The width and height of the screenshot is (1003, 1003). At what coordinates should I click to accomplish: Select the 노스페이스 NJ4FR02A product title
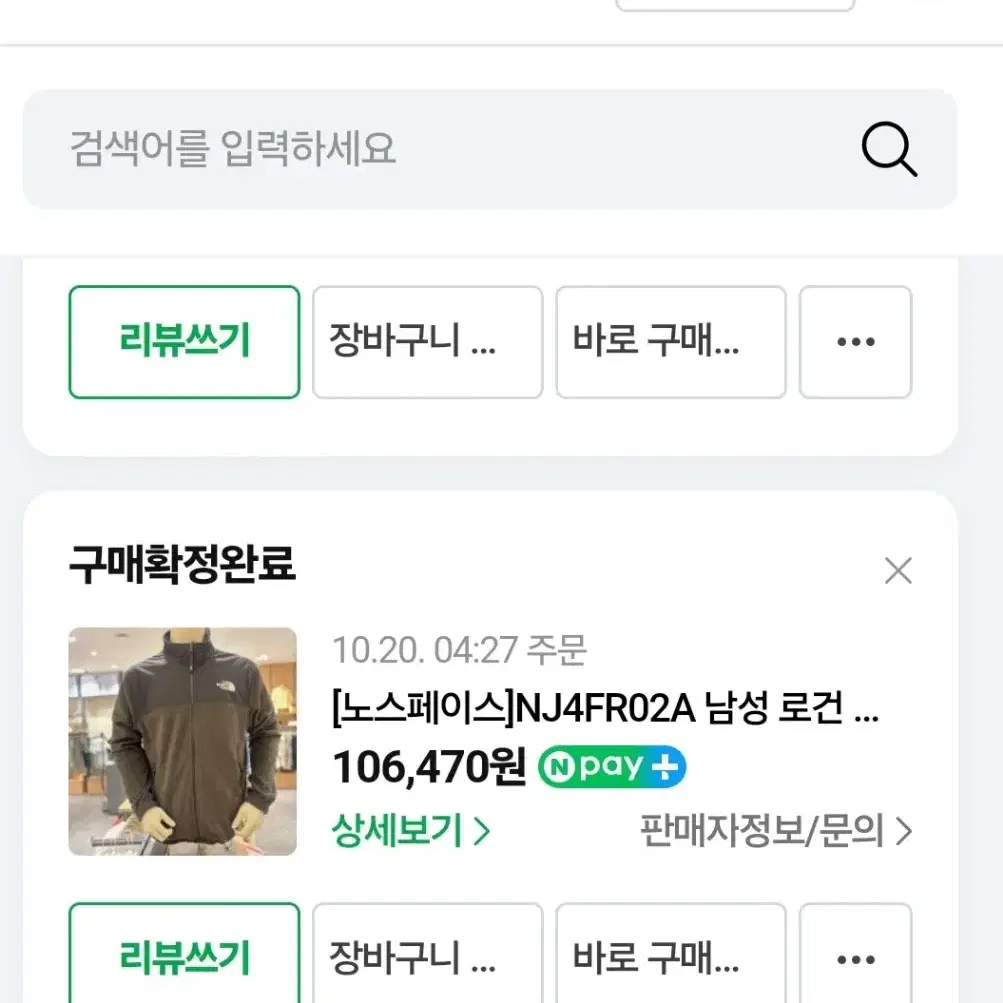tap(605, 710)
